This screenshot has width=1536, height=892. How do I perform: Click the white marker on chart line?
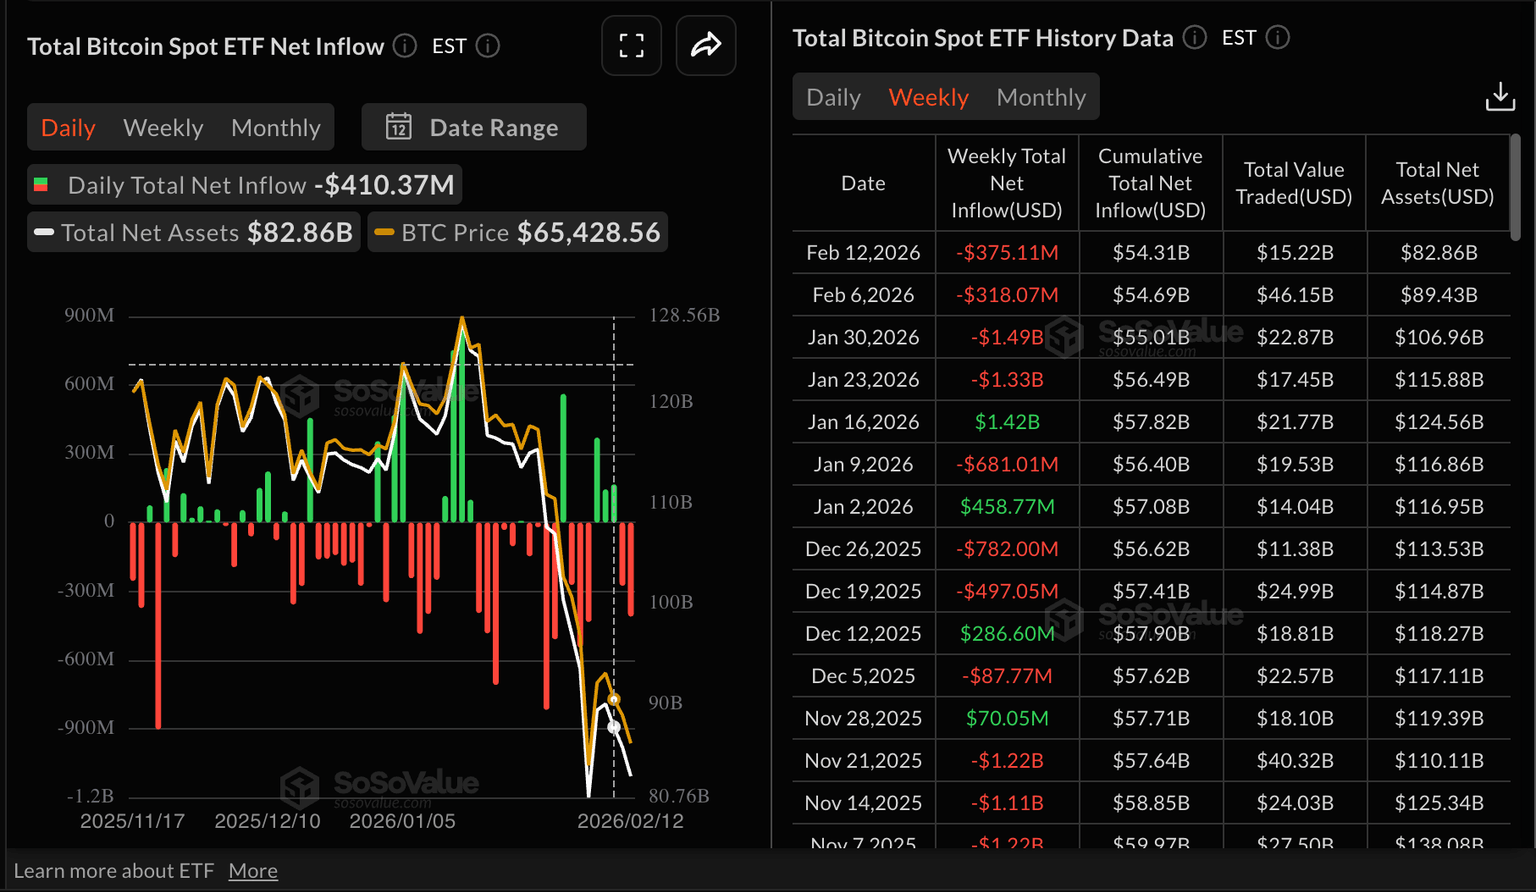coord(614,727)
